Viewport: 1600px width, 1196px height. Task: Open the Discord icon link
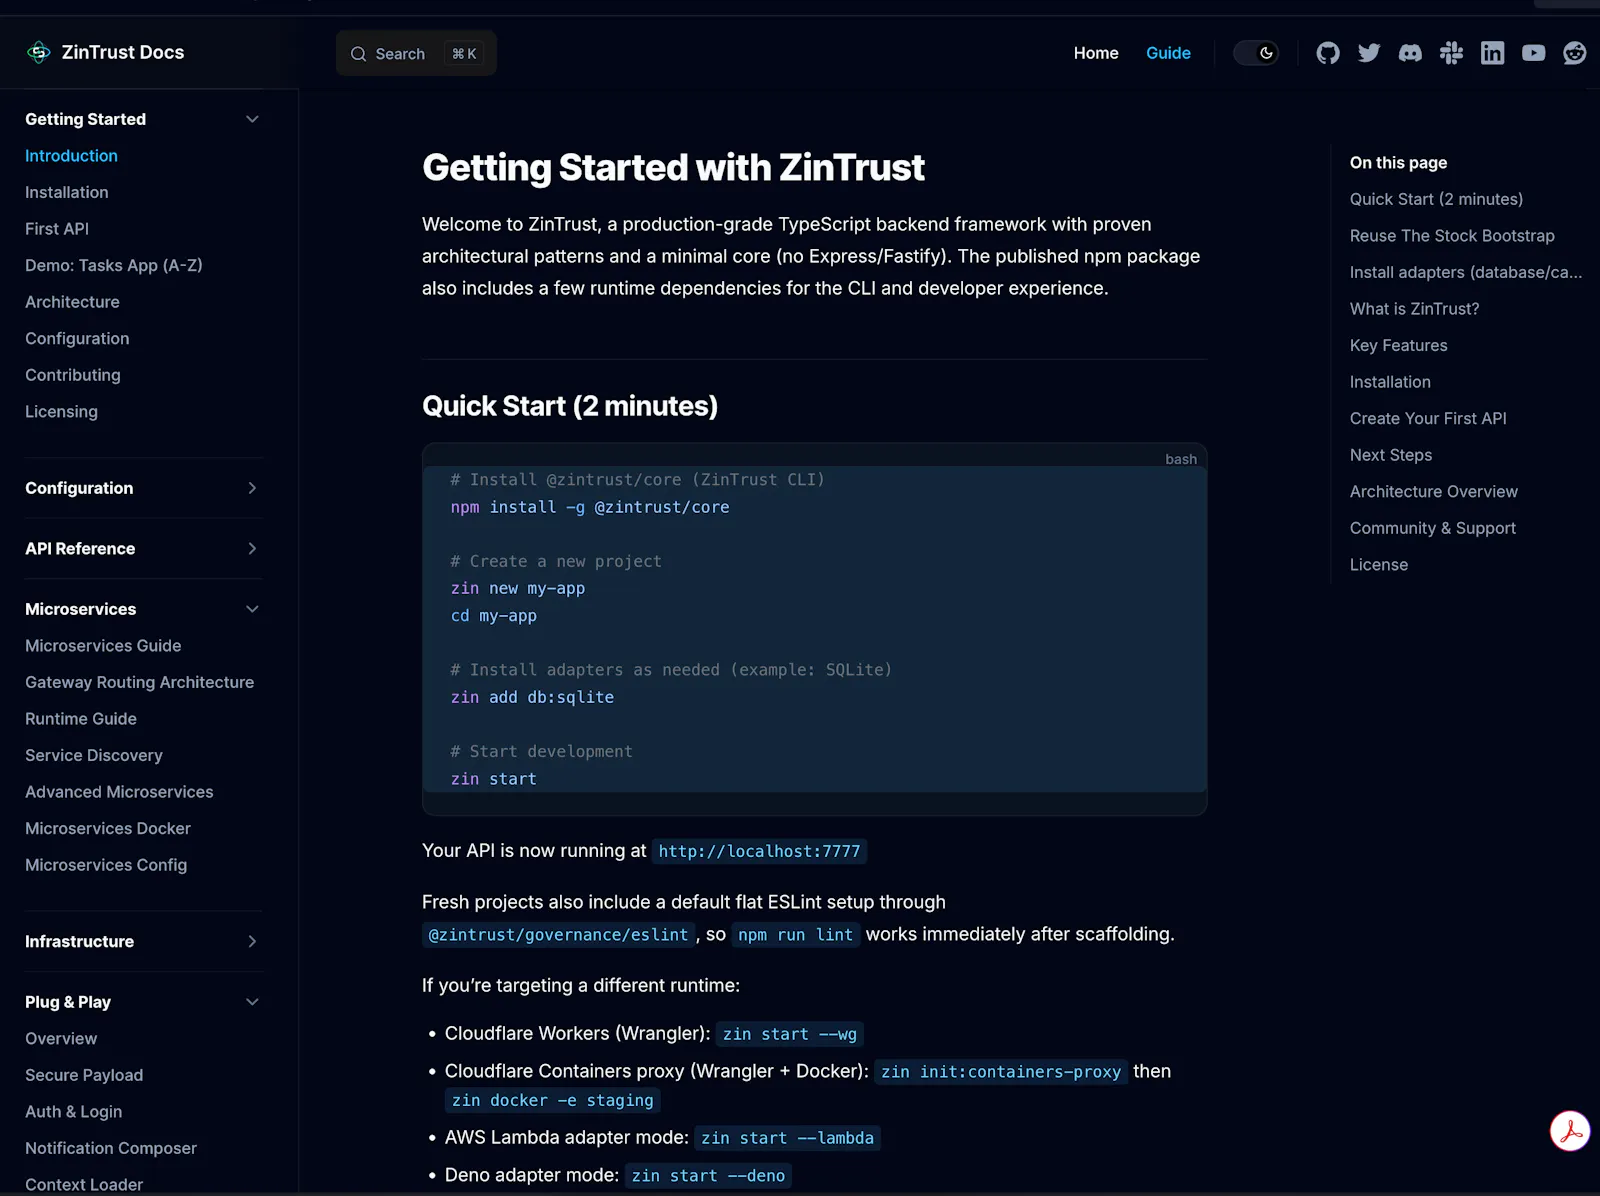[x=1410, y=53]
